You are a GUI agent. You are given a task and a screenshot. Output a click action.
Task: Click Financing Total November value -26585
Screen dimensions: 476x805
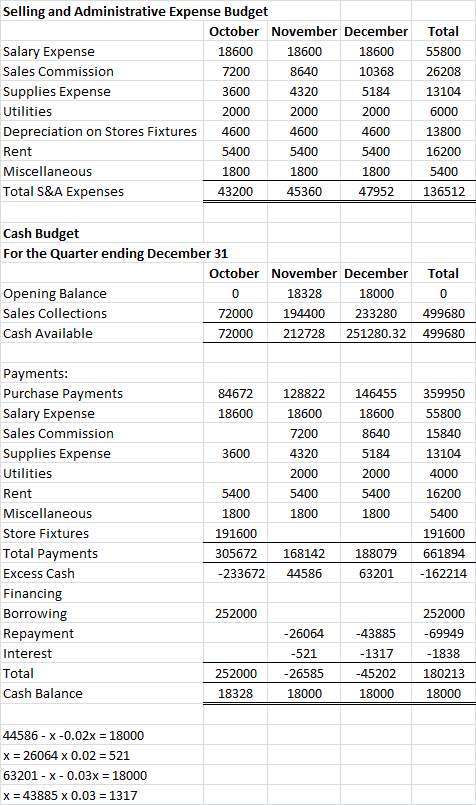[304, 674]
